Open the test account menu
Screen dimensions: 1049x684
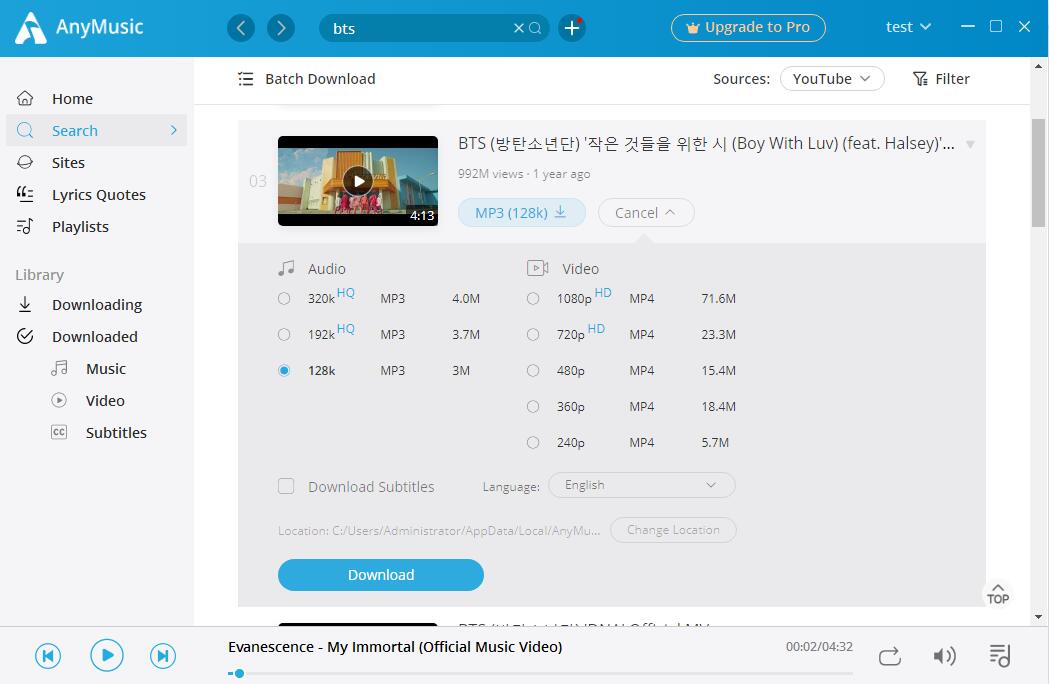click(x=908, y=27)
